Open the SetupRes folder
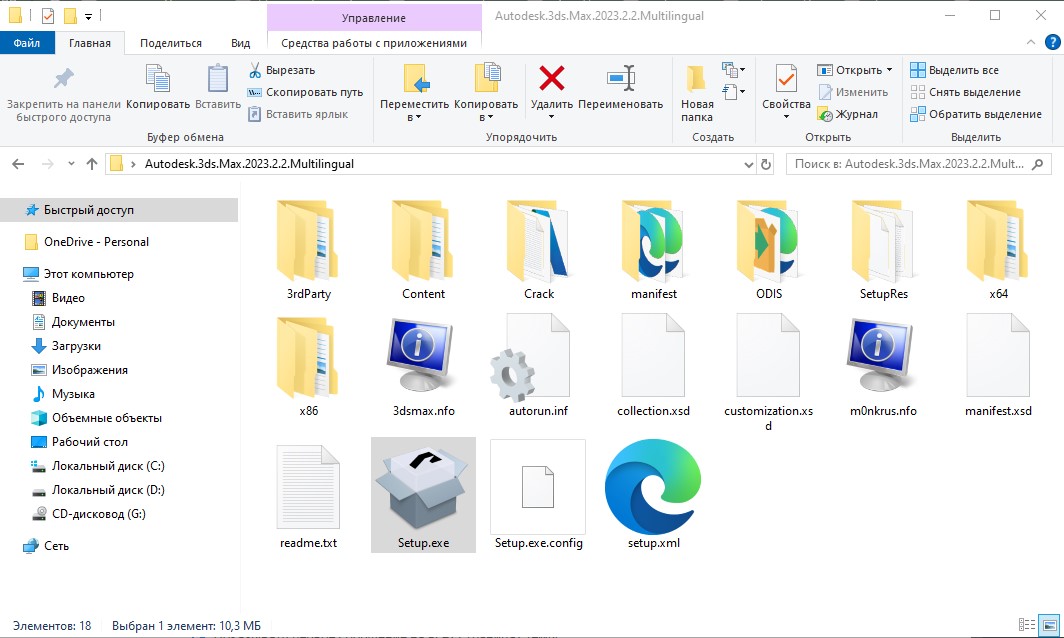Image resolution: width=1064 pixels, height=638 pixels. pyautogui.click(x=883, y=251)
